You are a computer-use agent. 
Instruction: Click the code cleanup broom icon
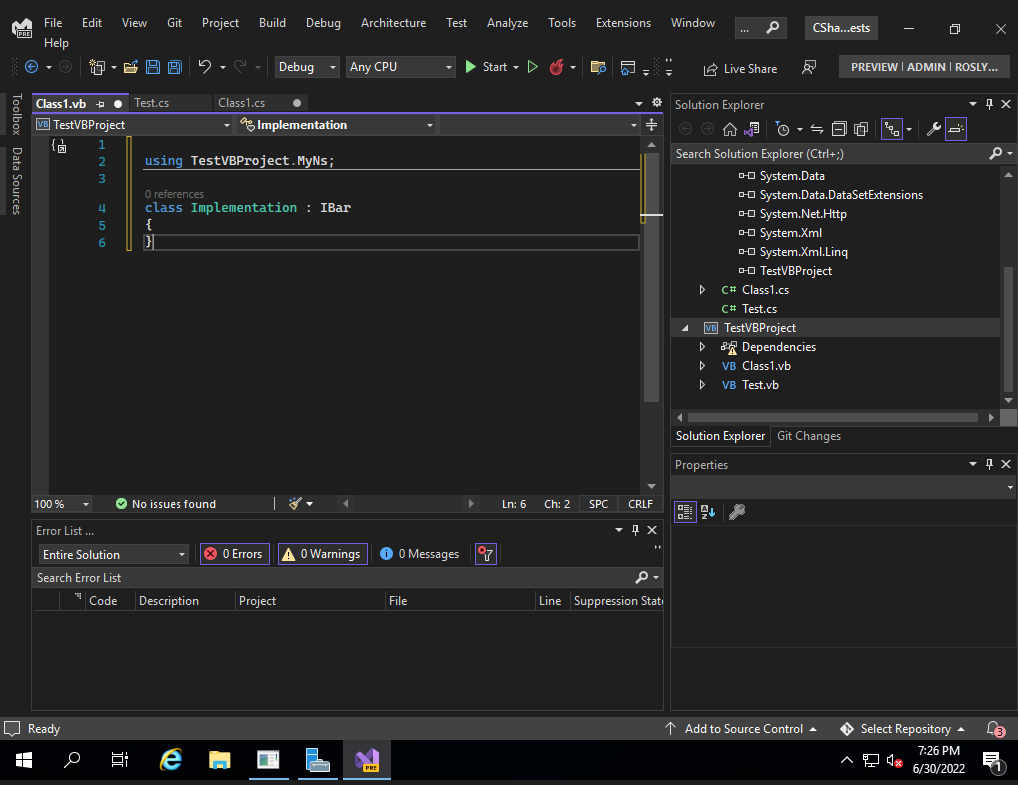295,503
